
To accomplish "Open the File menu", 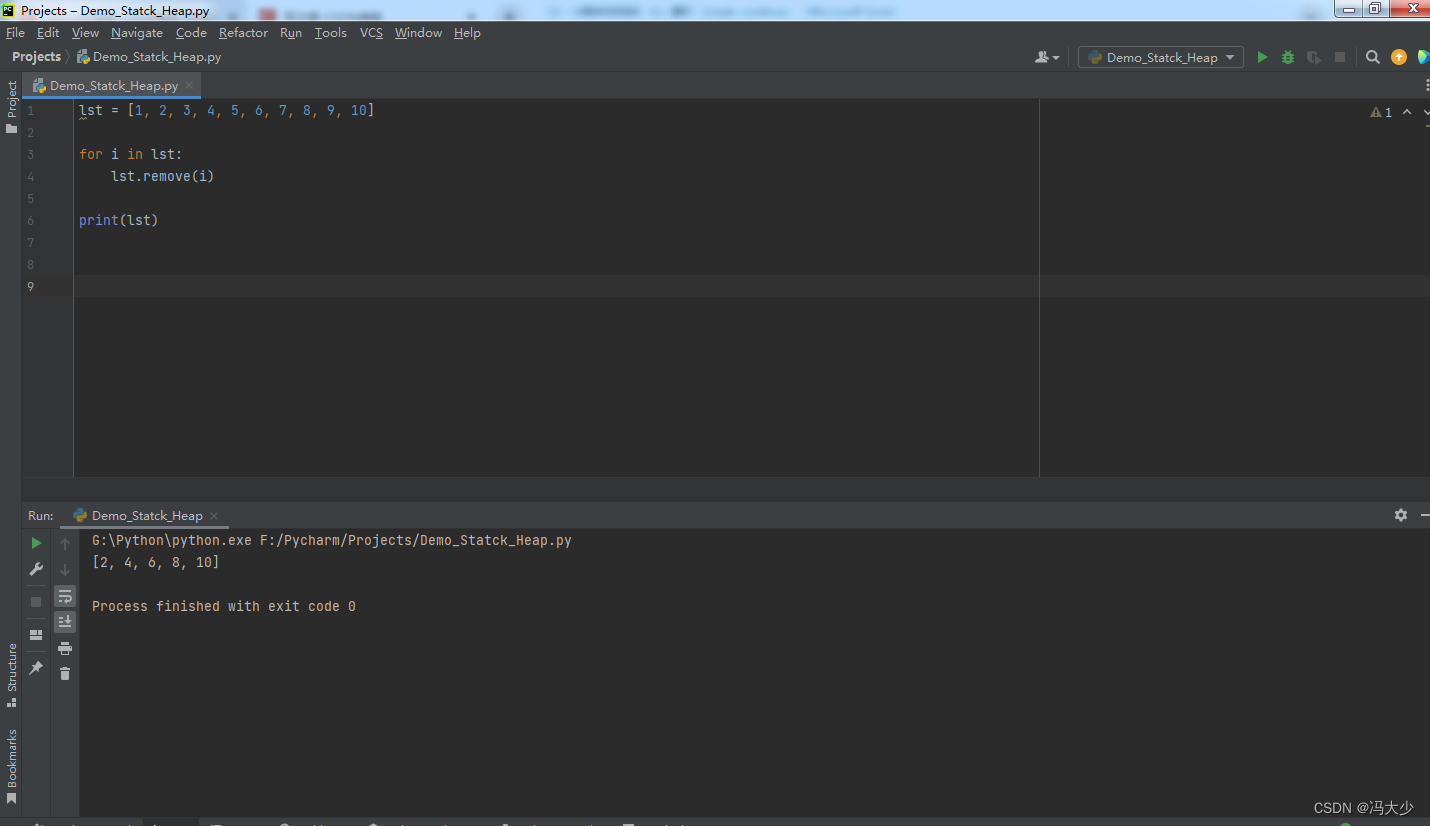I will click(x=15, y=33).
